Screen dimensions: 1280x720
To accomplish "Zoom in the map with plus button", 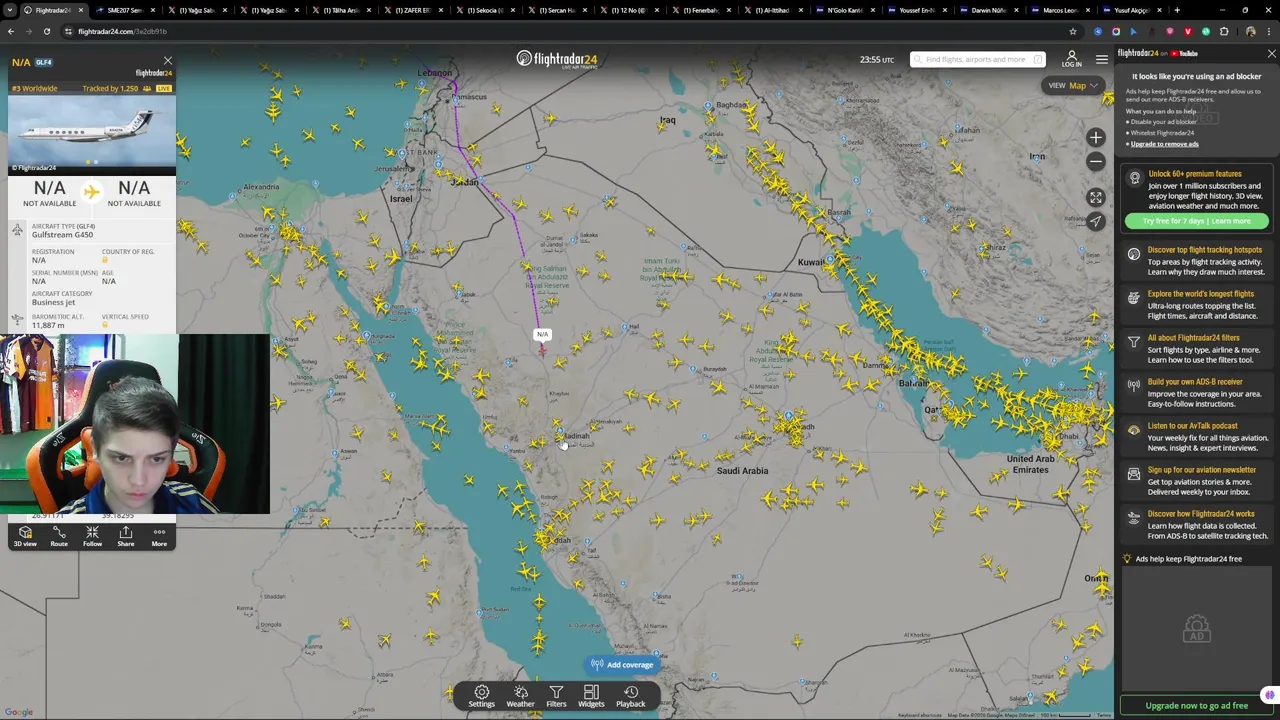I will tap(1096, 138).
